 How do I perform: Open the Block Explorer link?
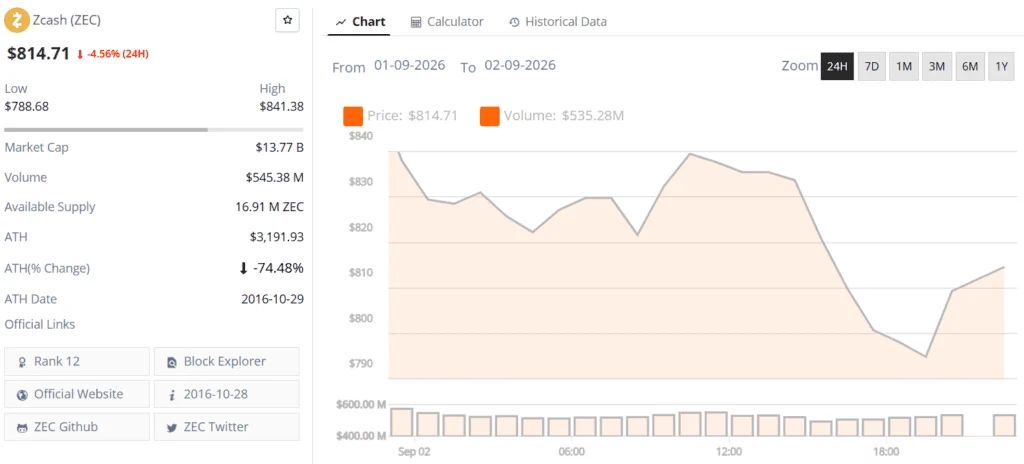coord(227,361)
